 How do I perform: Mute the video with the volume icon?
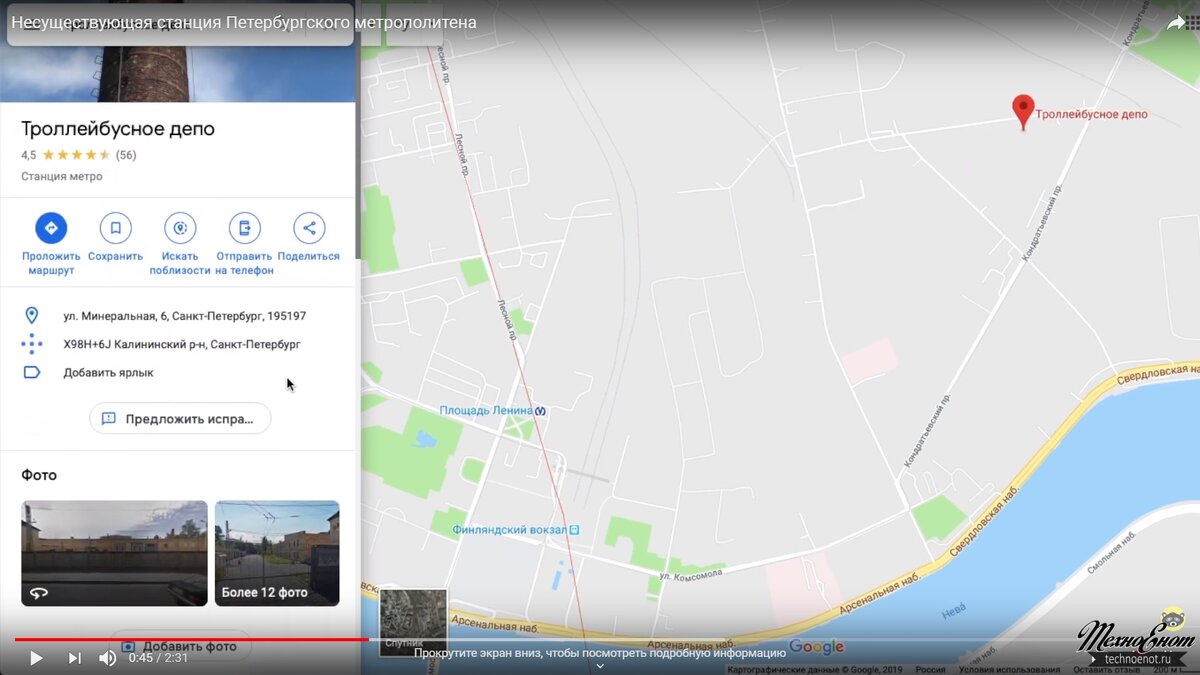(x=110, y=658)
